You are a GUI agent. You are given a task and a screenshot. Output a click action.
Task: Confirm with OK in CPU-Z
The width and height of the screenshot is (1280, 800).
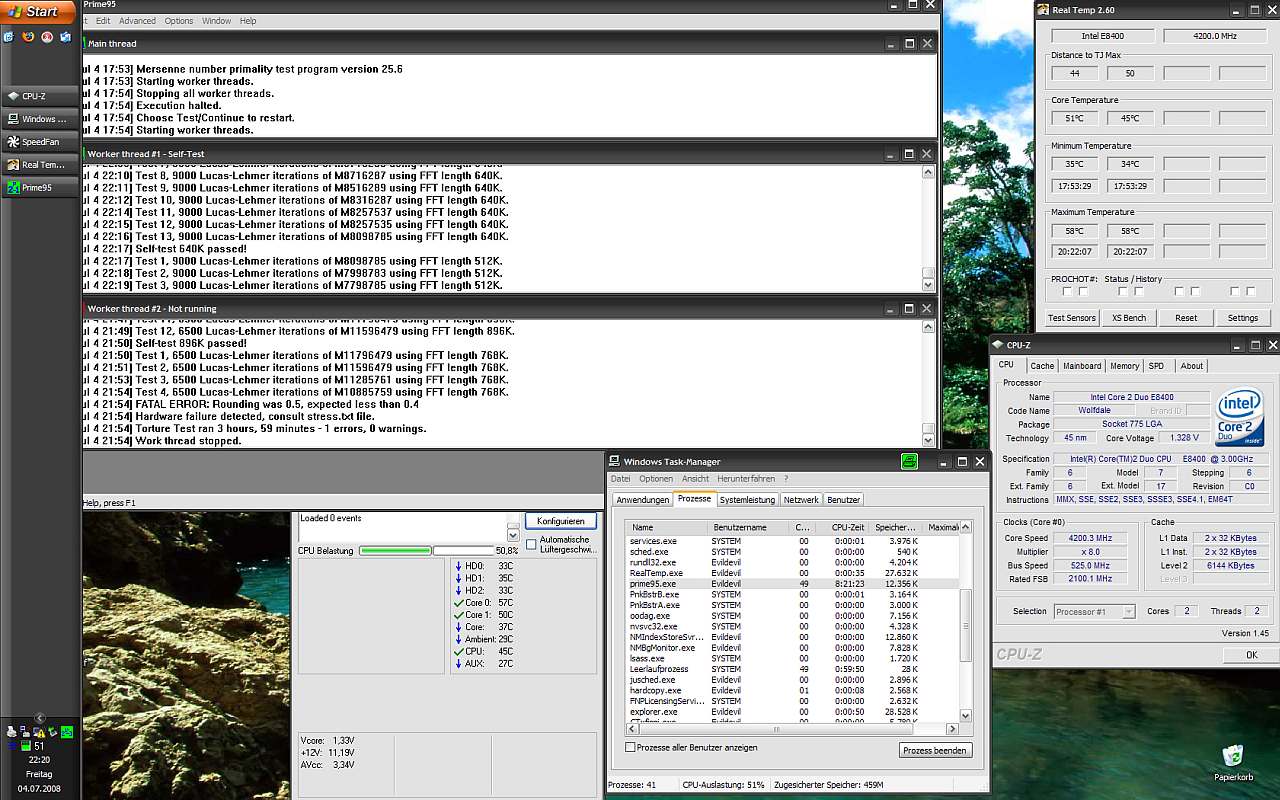1251,655
